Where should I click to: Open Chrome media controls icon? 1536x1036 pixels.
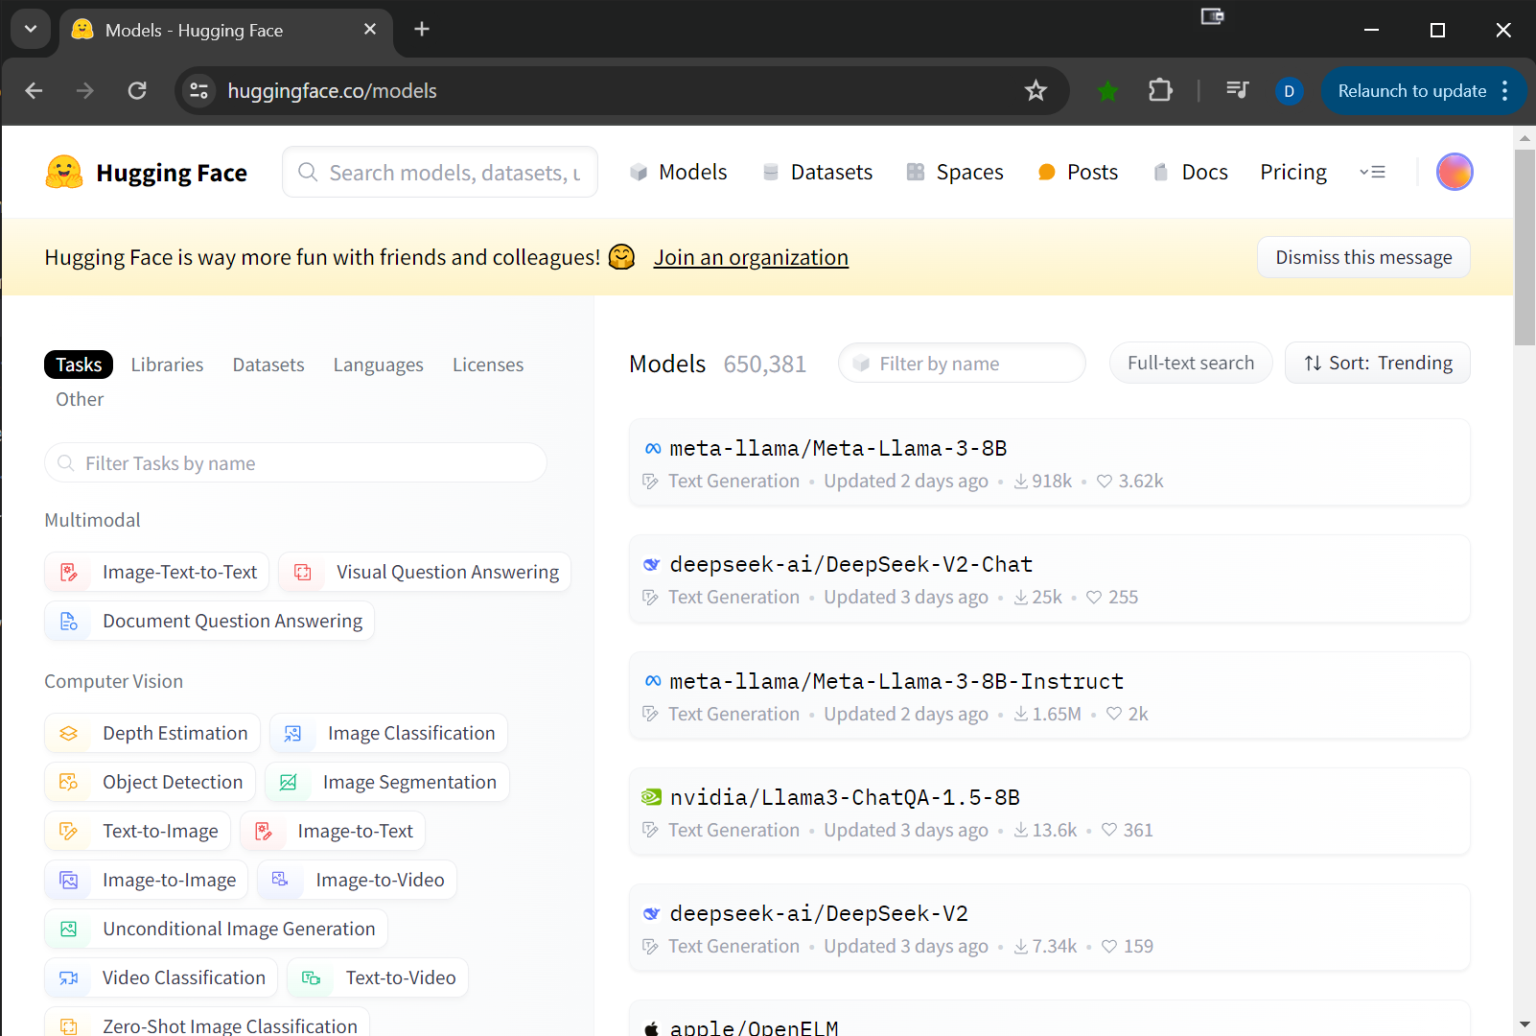[x=1237, y=91]
